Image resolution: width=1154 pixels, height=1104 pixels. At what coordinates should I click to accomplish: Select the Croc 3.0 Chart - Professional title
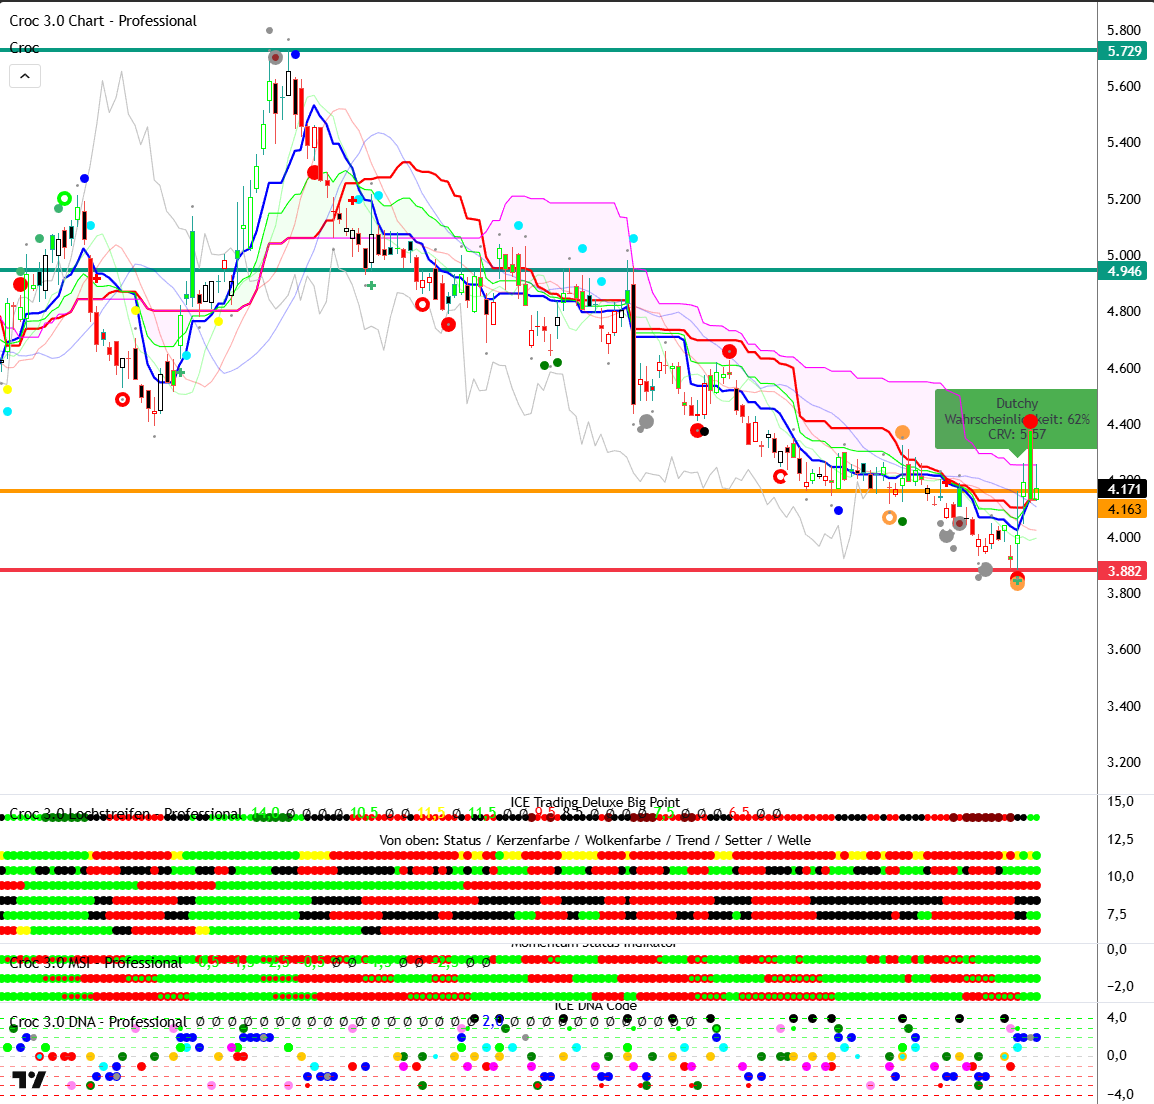point(103,21)
